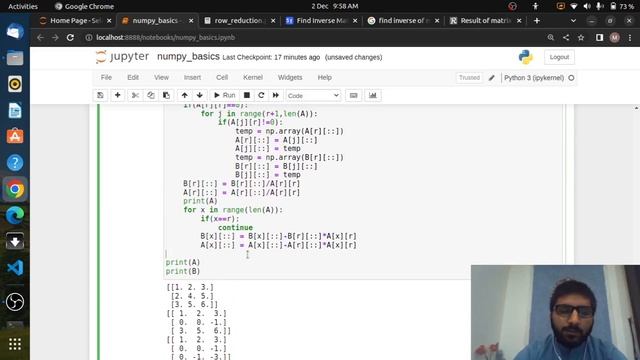Open the Help menu
Screen dimensions: 640x360
[324, 78]
